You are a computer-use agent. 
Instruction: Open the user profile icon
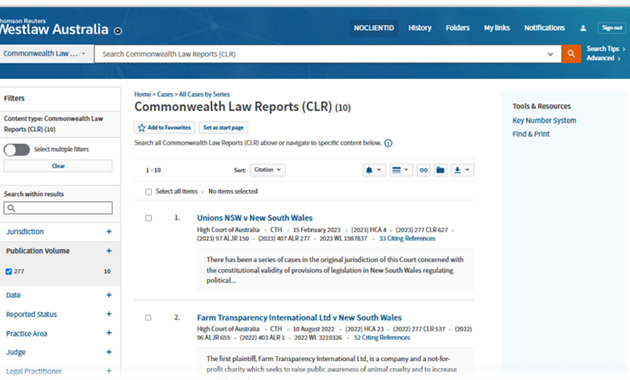point(583,28)
